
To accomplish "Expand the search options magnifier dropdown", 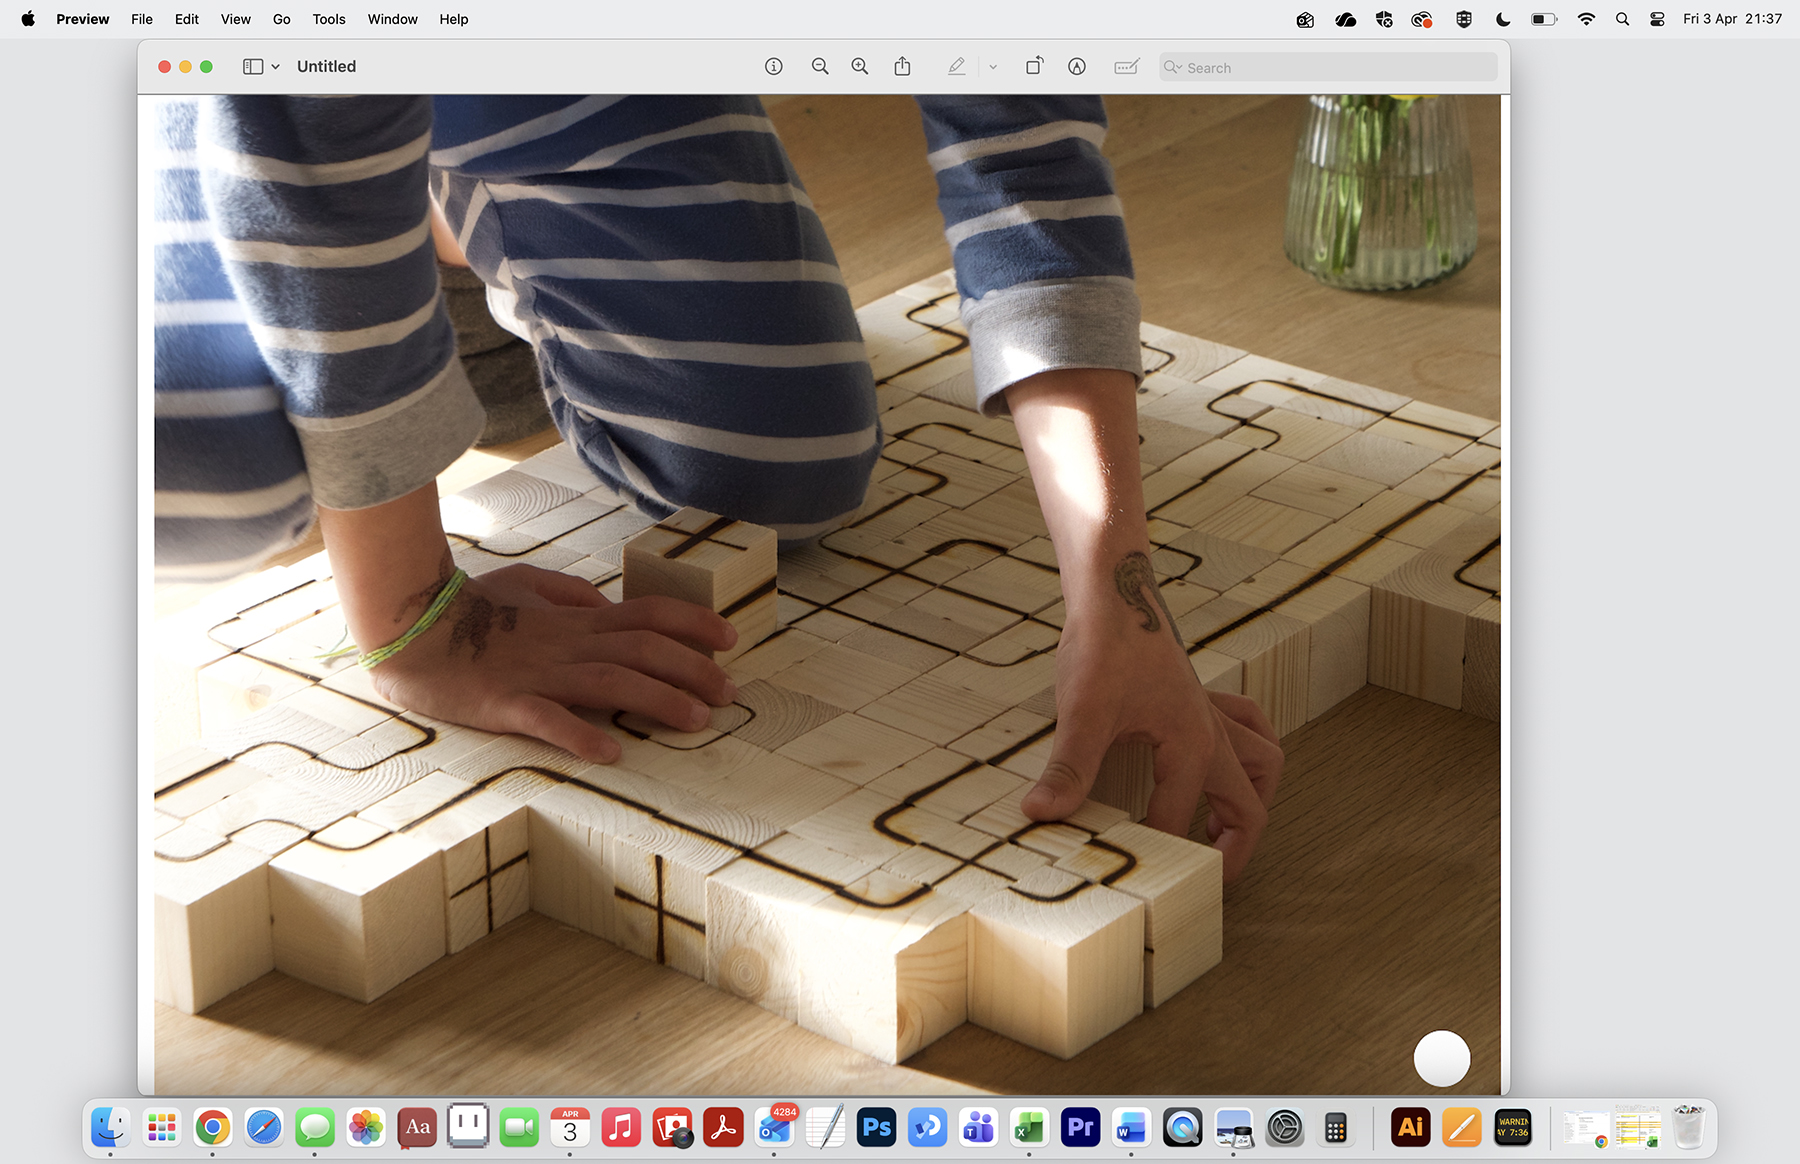I will 1173,68.
